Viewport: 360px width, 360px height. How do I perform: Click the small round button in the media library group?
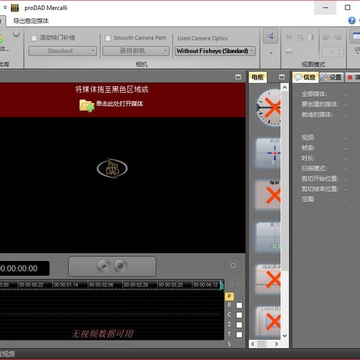[x=16, y=34]
